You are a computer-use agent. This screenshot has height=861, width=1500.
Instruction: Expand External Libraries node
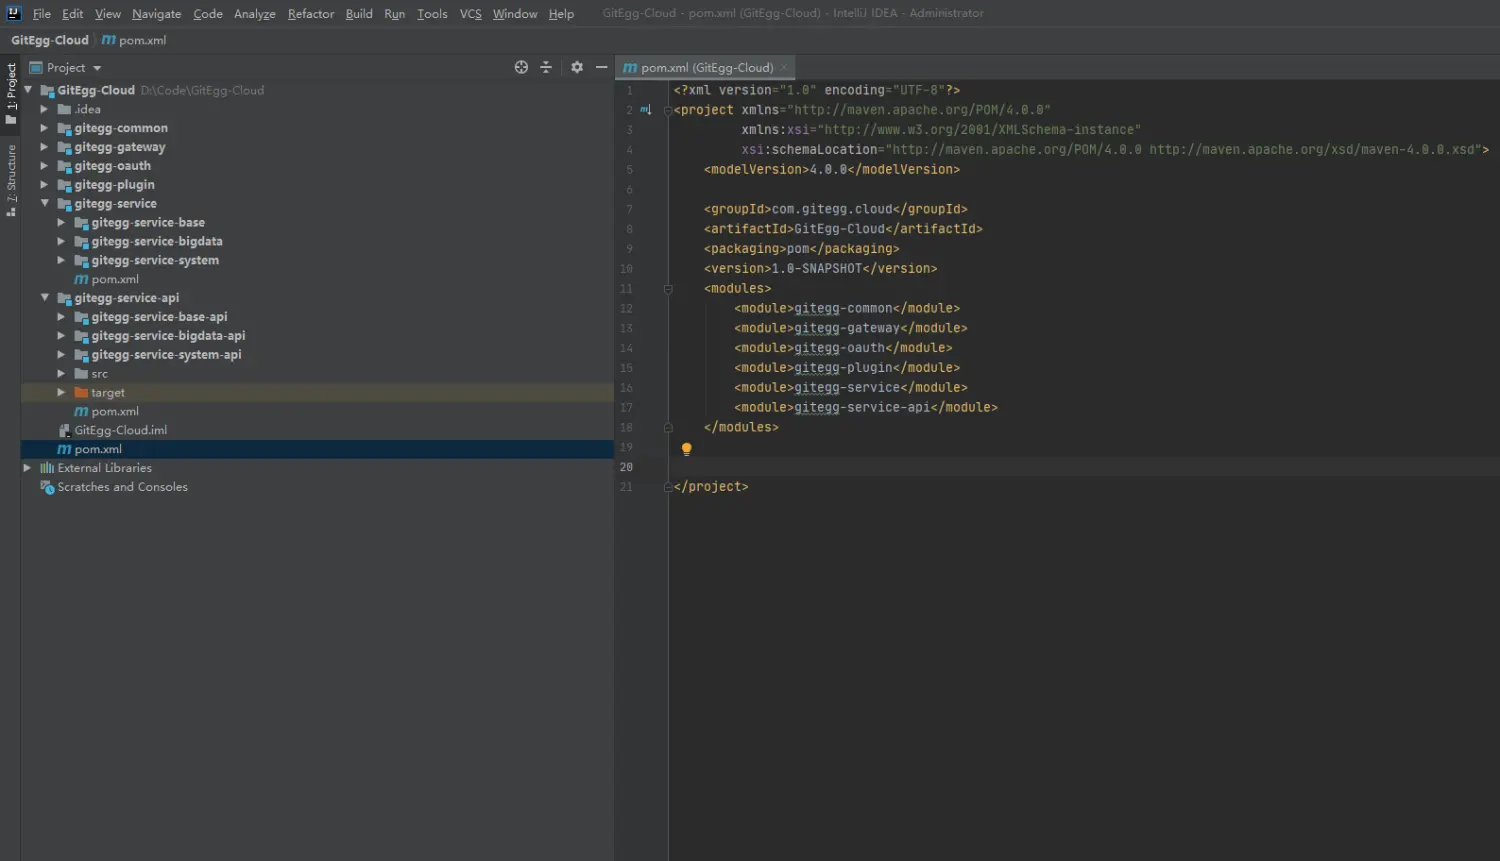[x=27, y=468]
